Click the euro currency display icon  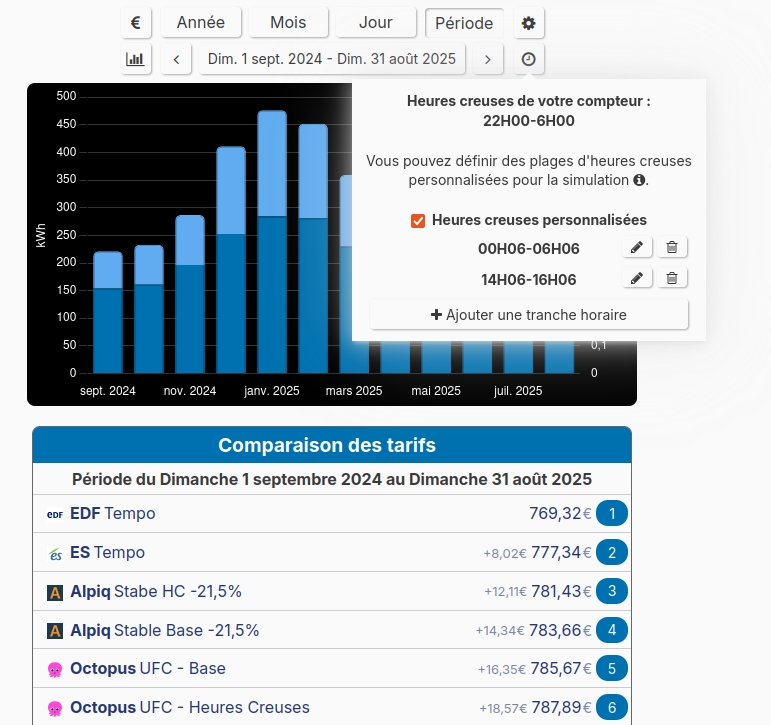(x=136, y=23)
